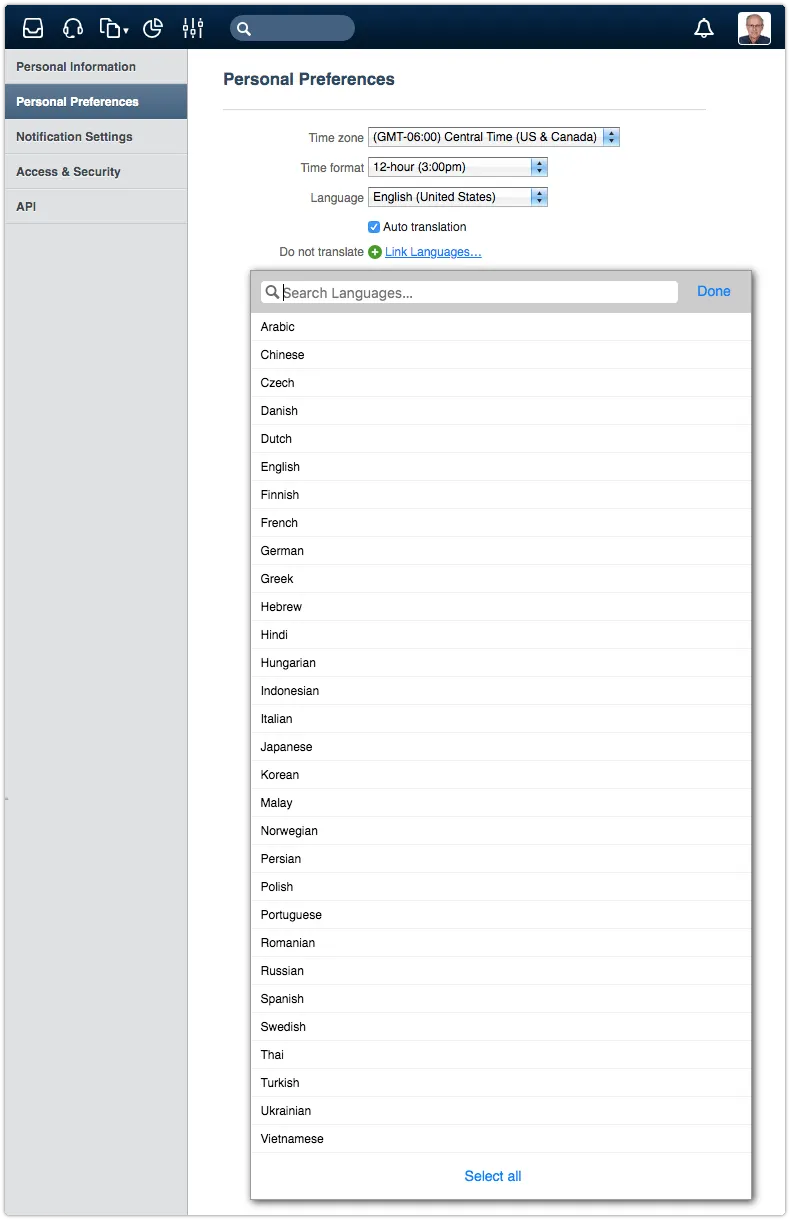Open the pie chart reports icon
Image resolution: width=790 pixels, height=1220 pixels.
click(153, 28)
